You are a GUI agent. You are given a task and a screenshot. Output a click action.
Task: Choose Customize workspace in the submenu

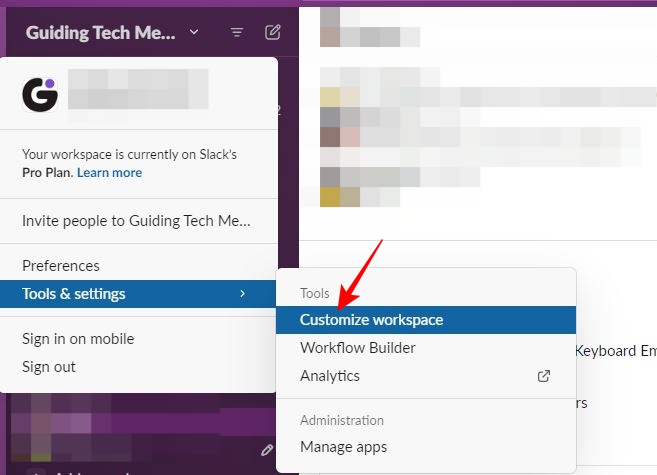pyautogui.click(x=426, y=320)
